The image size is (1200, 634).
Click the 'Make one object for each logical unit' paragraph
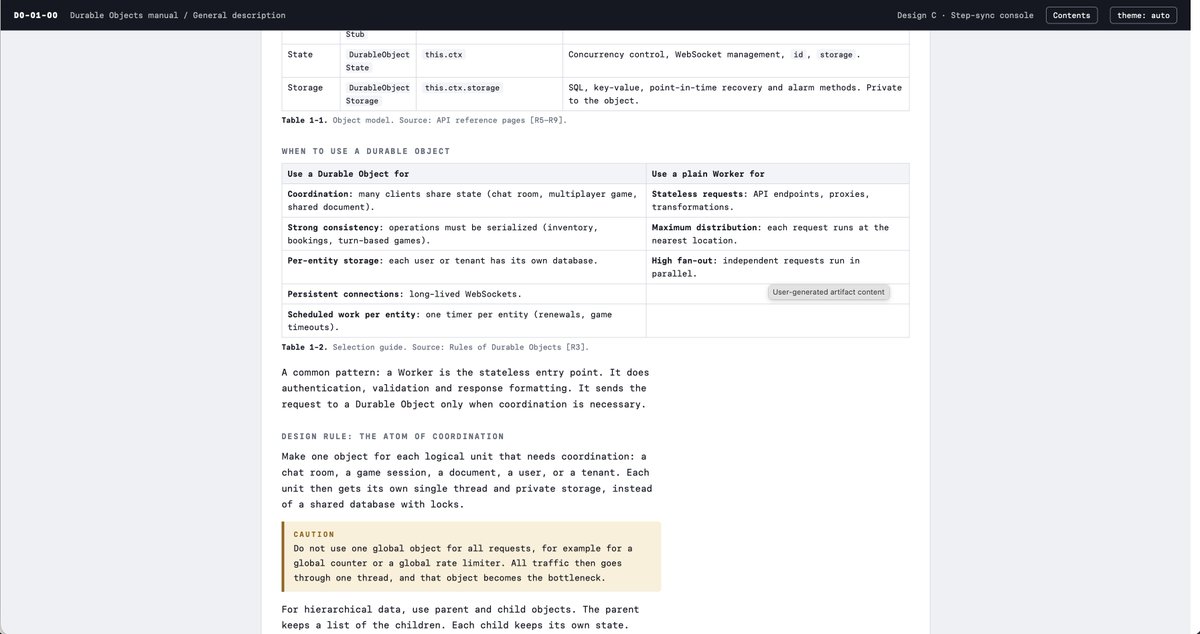click(467, 480)
